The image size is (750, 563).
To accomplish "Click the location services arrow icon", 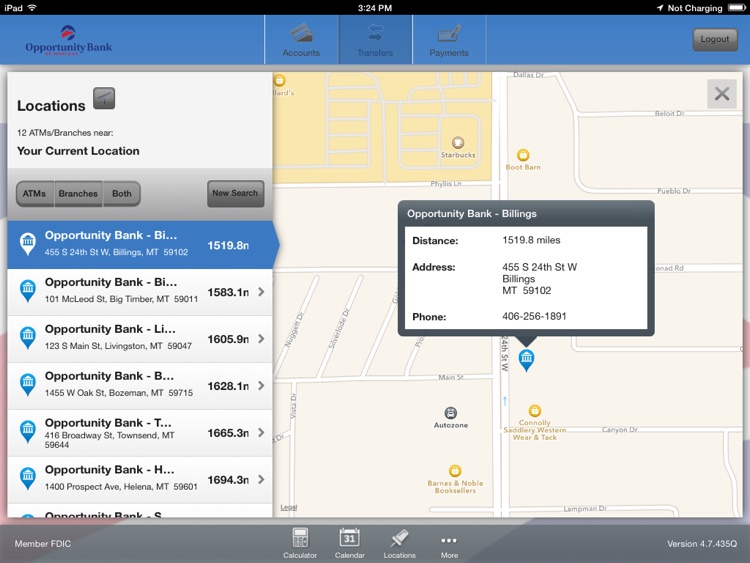I will tap(660, 8).
